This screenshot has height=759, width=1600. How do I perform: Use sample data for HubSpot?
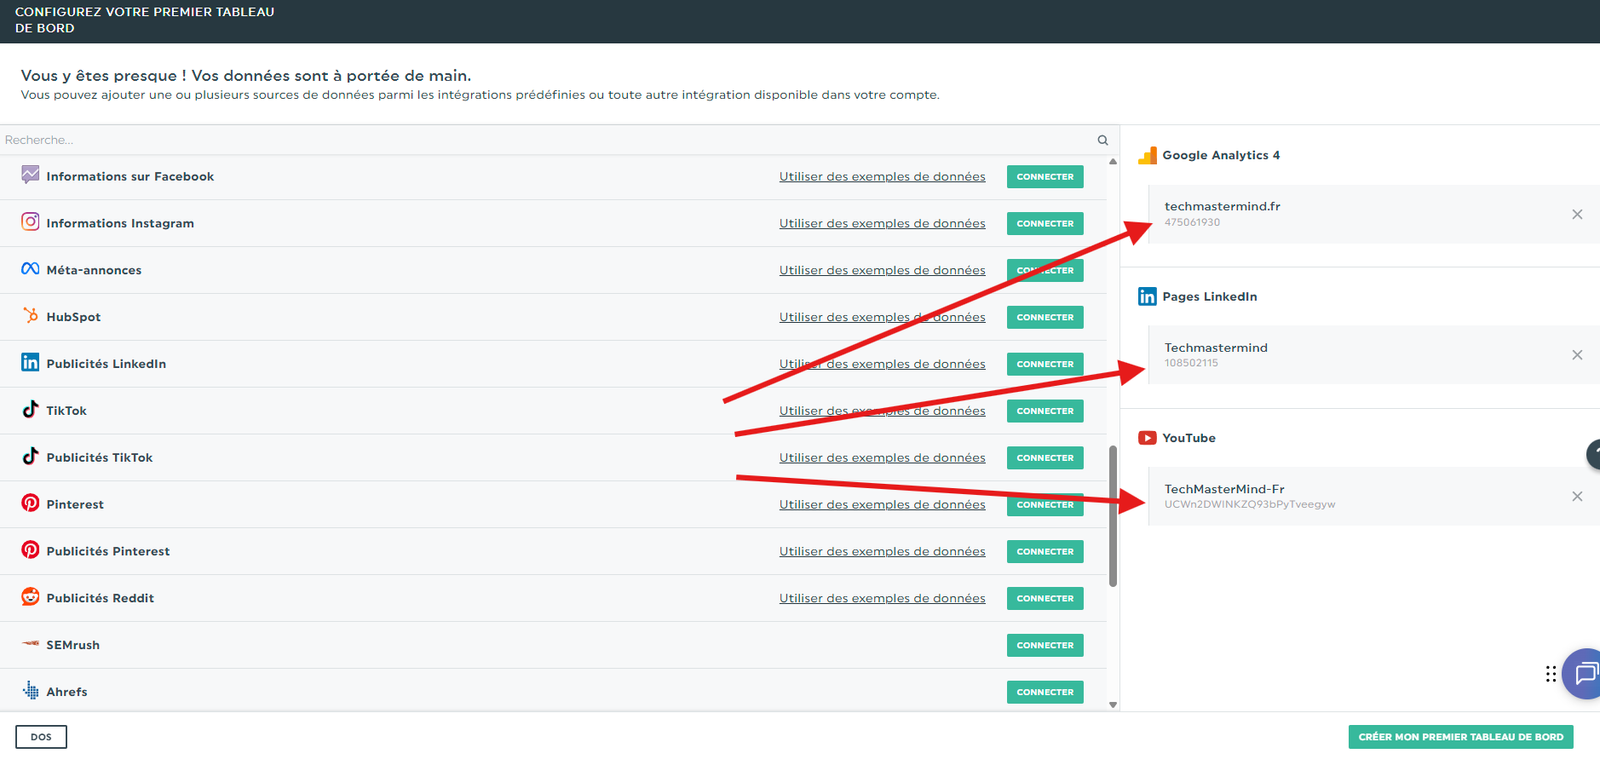click(882, 317)
